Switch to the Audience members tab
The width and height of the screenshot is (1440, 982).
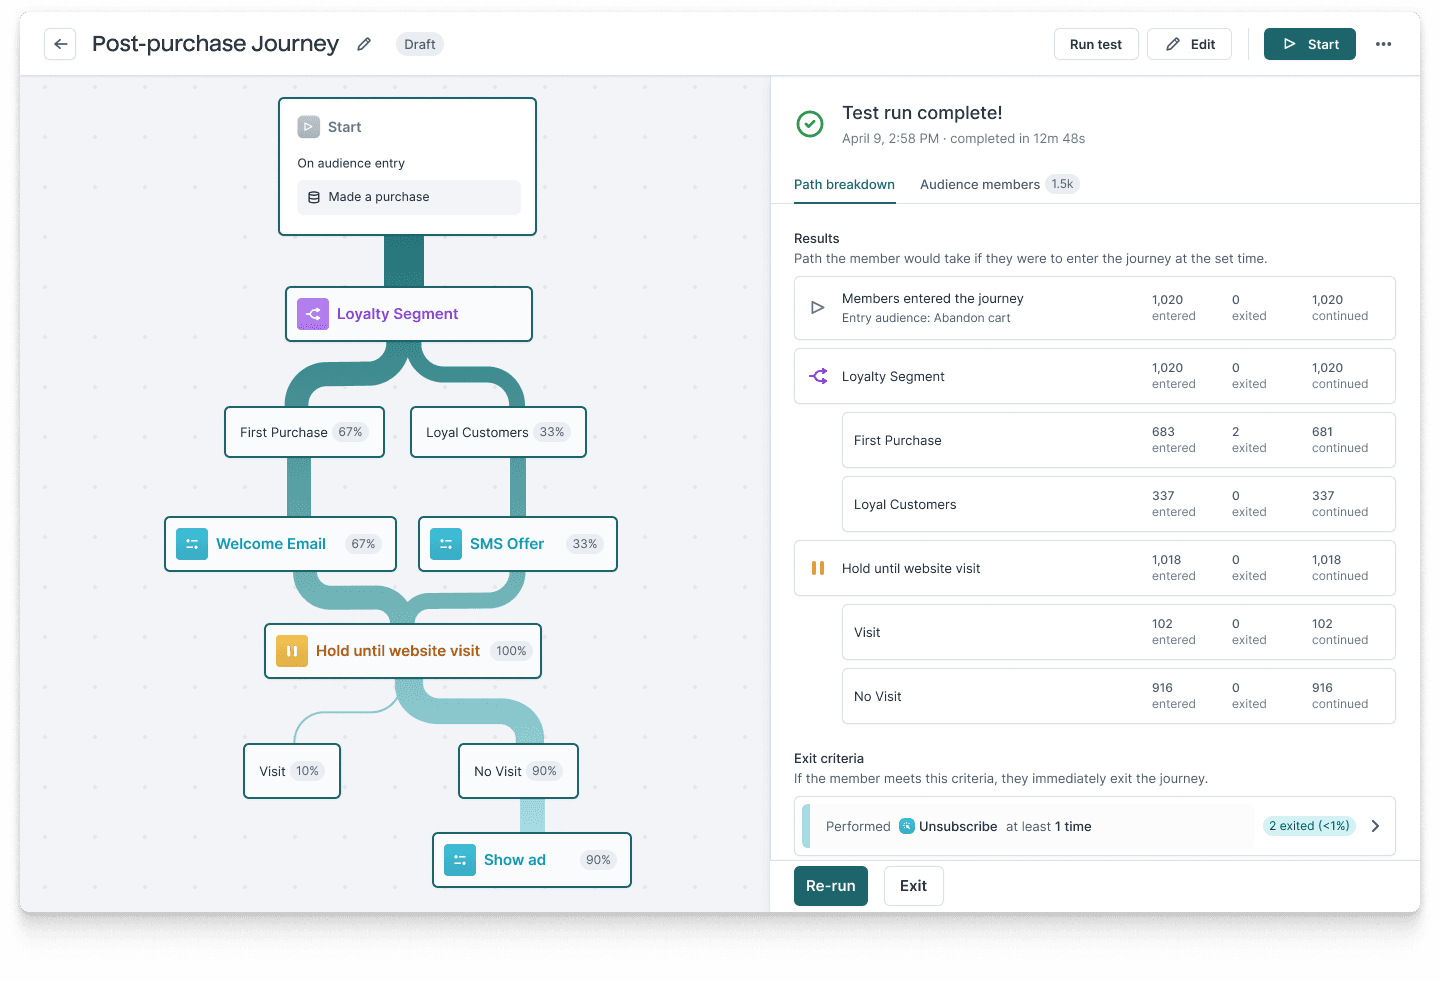click(x=980, y=185)
